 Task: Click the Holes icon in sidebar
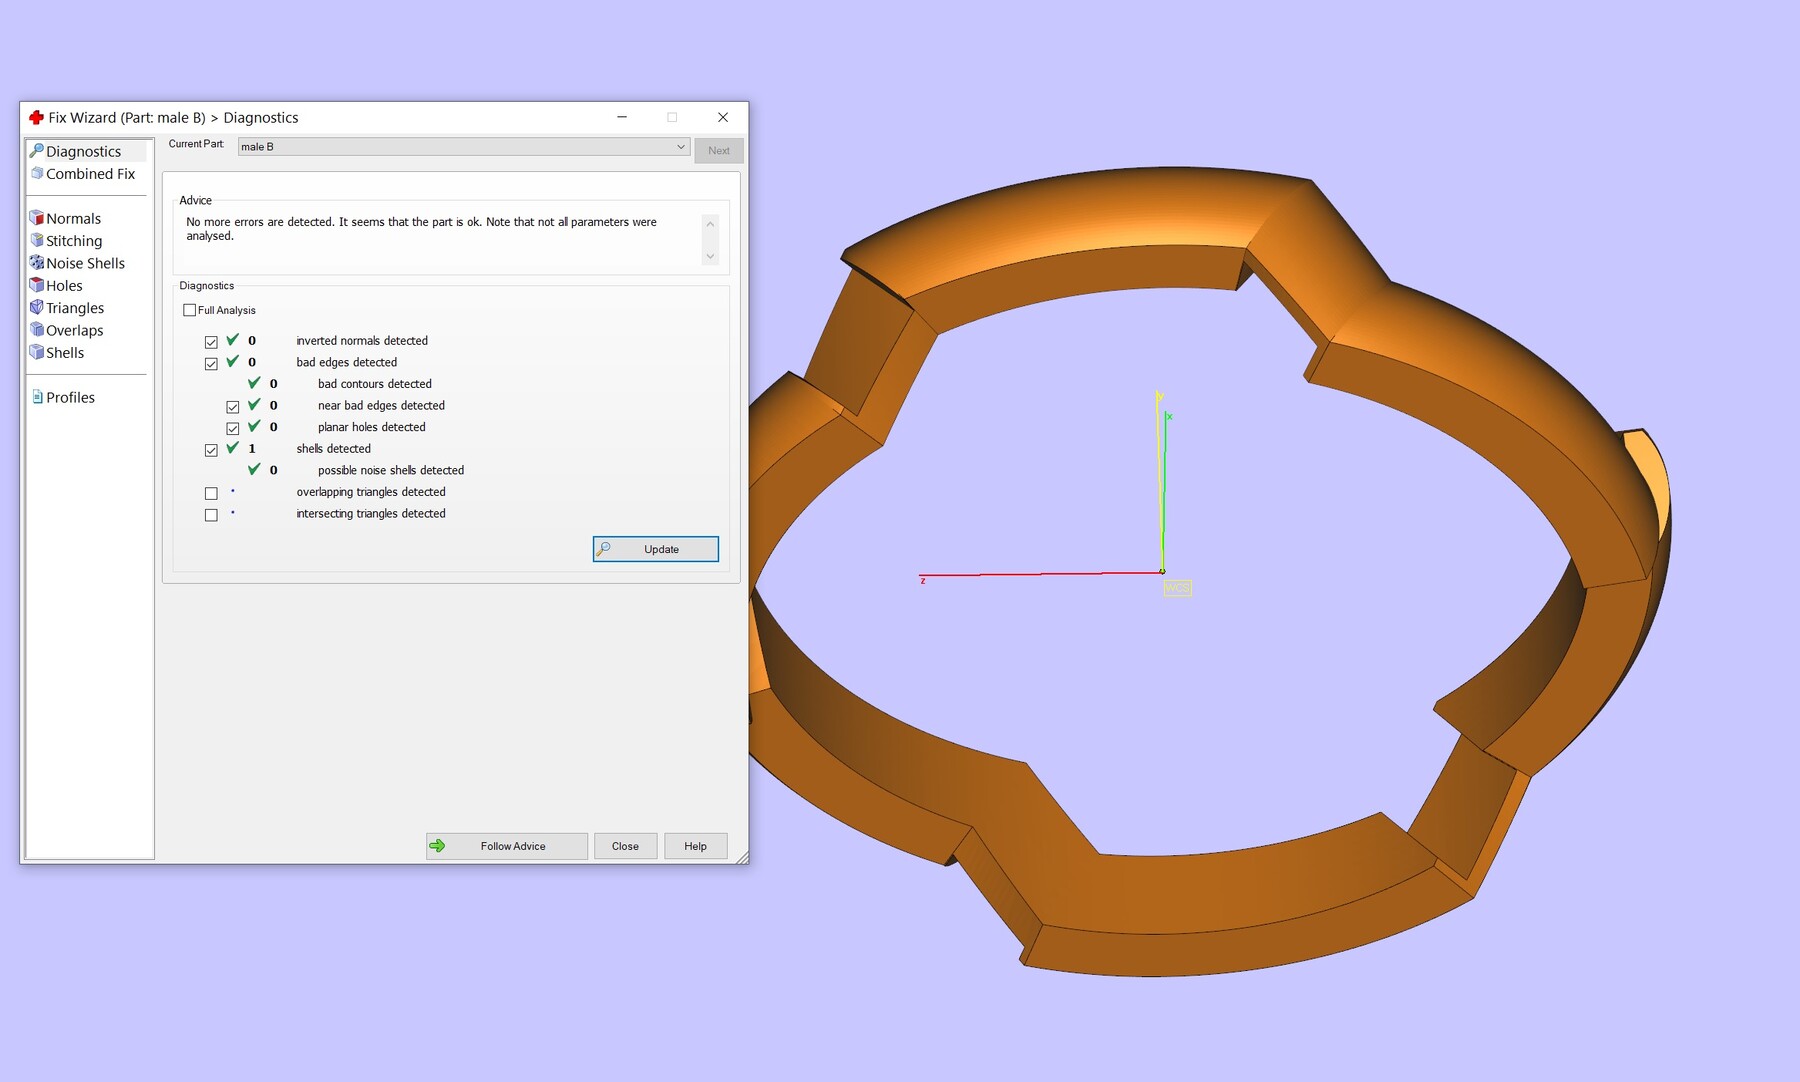point(37,285)
